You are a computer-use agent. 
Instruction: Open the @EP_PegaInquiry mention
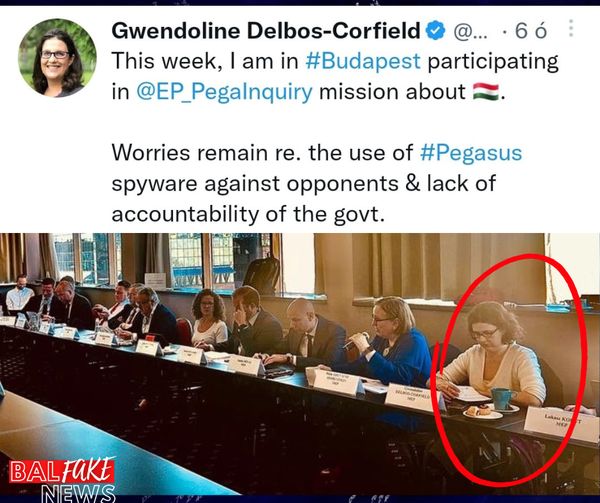(x=224, y=92)
